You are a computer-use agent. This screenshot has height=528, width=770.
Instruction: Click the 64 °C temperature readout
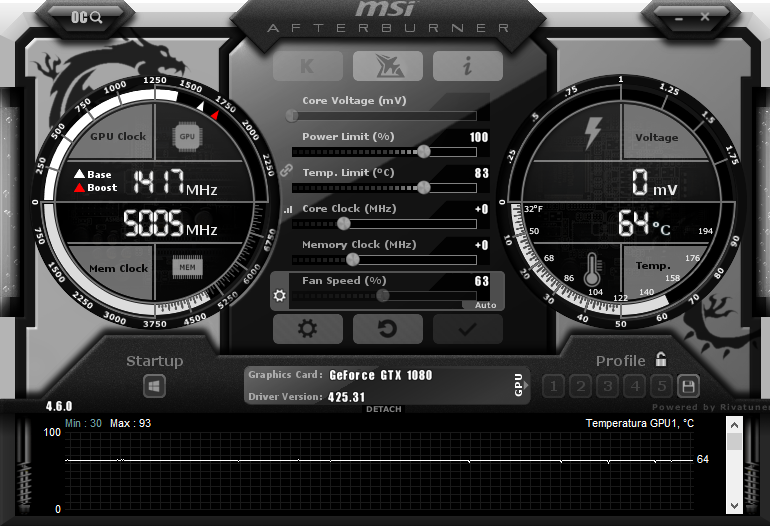click(x=643, y=223)
